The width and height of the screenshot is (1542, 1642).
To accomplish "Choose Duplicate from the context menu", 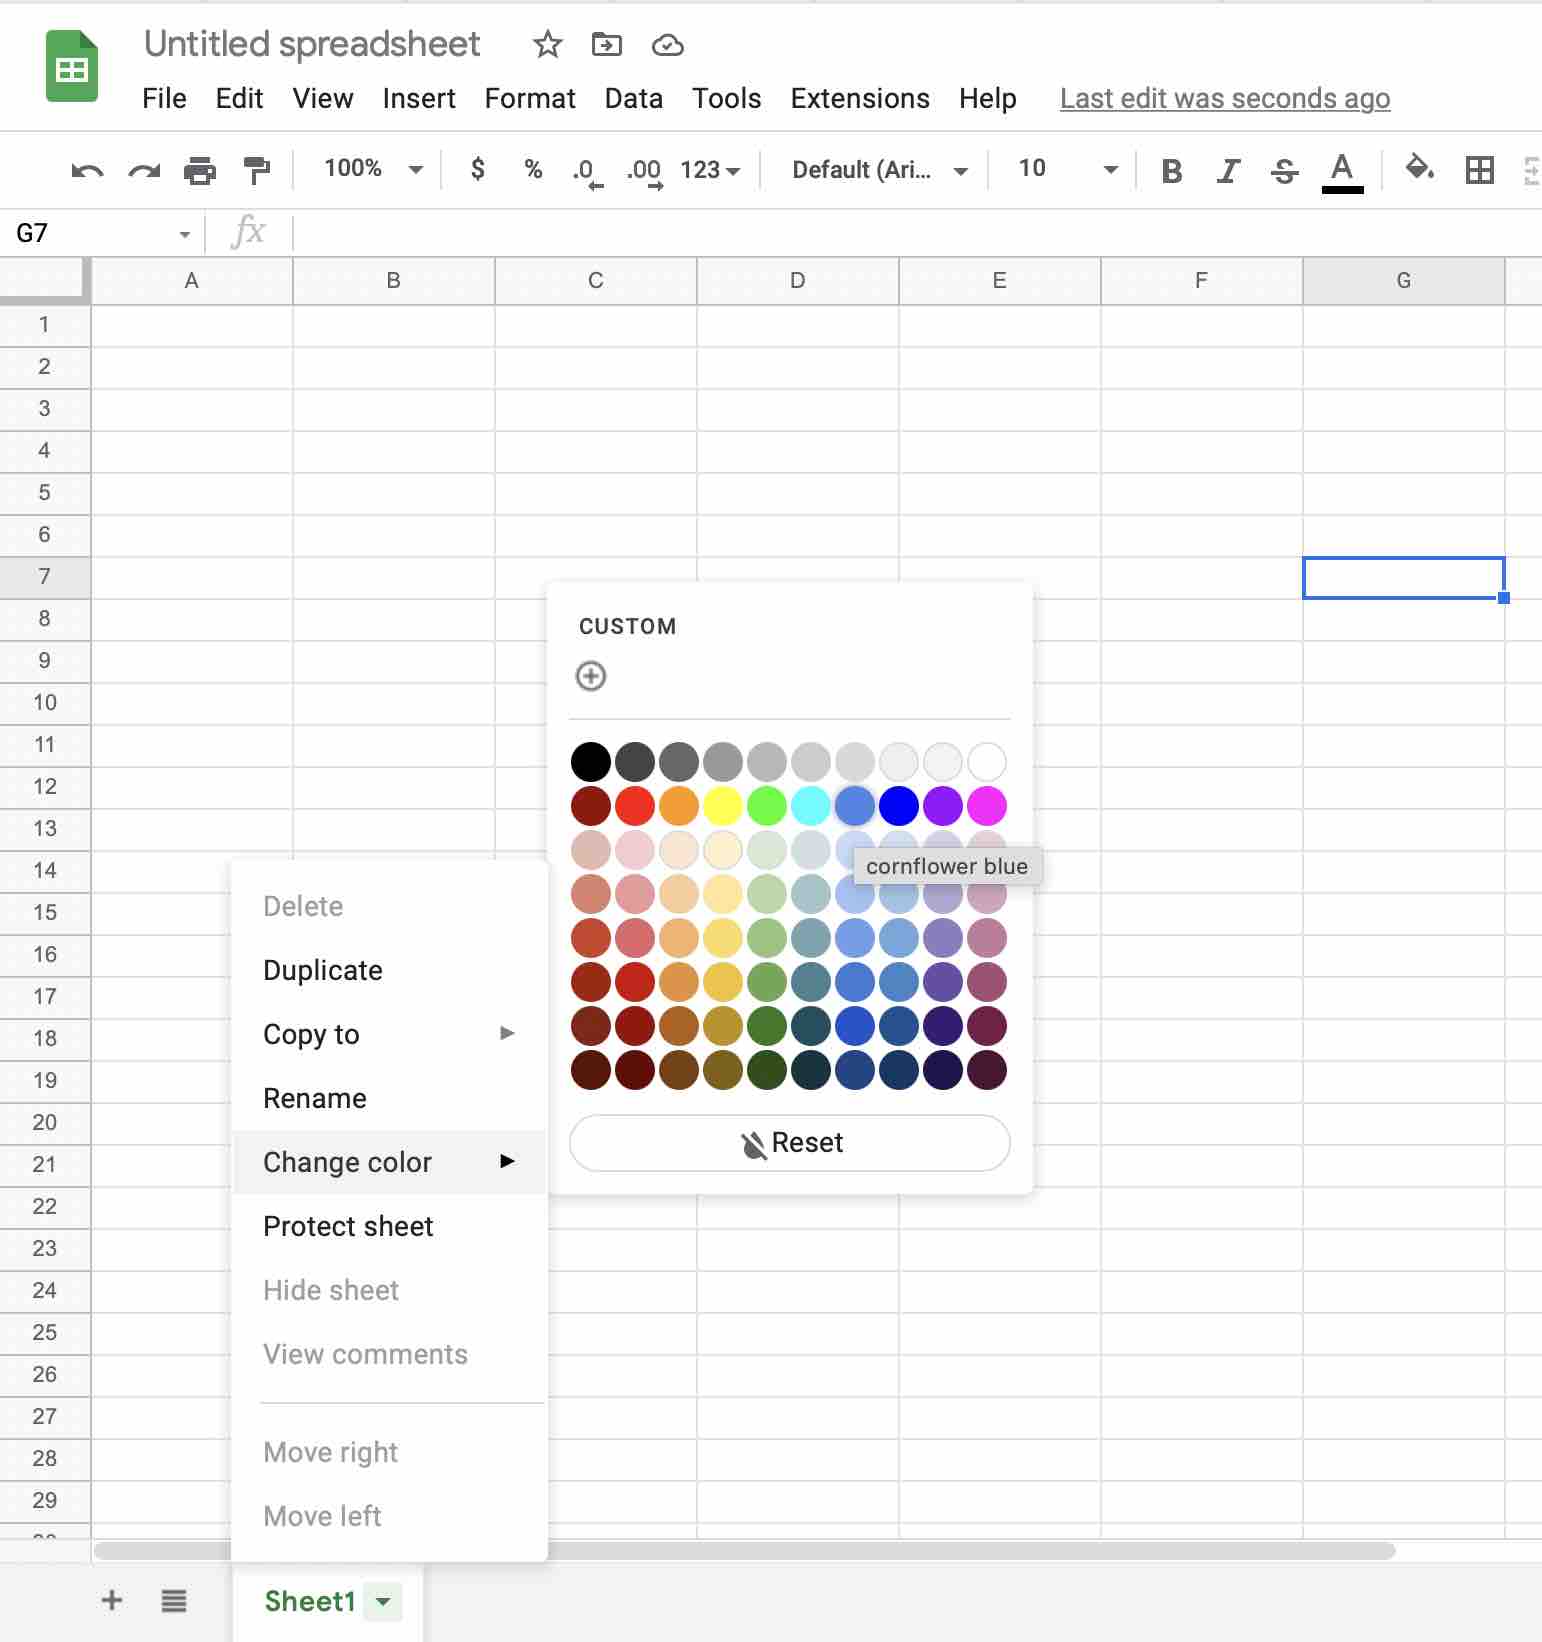I will click(323, 970).
